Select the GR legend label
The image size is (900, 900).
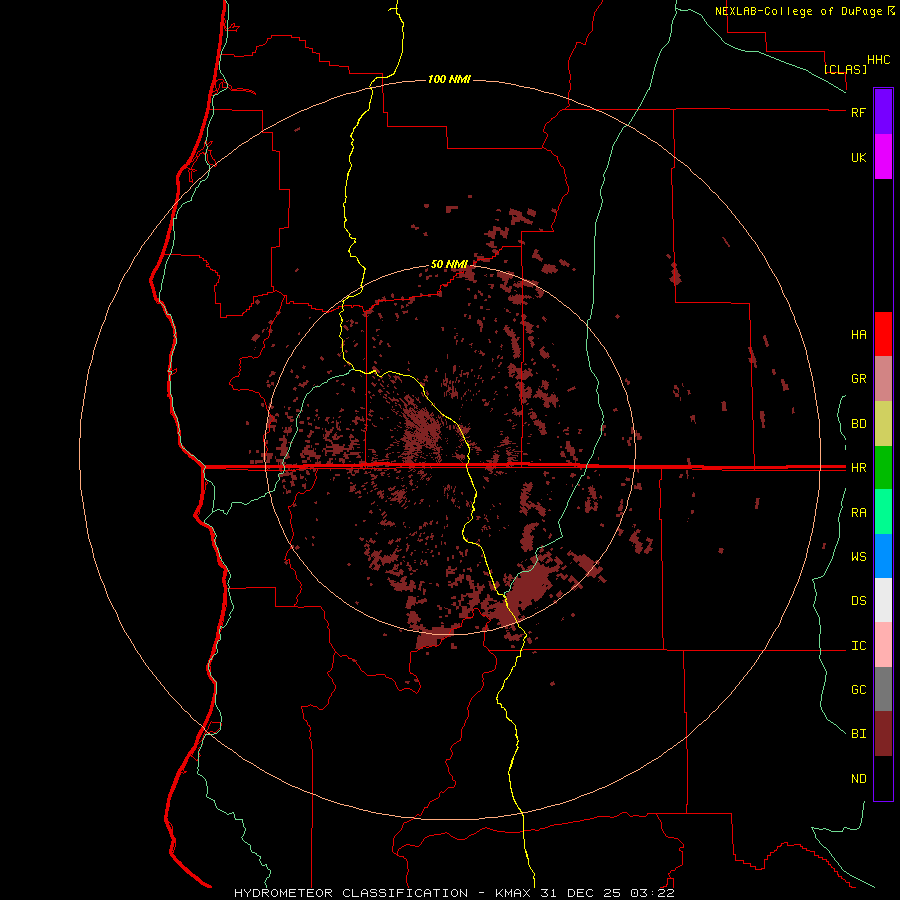click(858, 379)
